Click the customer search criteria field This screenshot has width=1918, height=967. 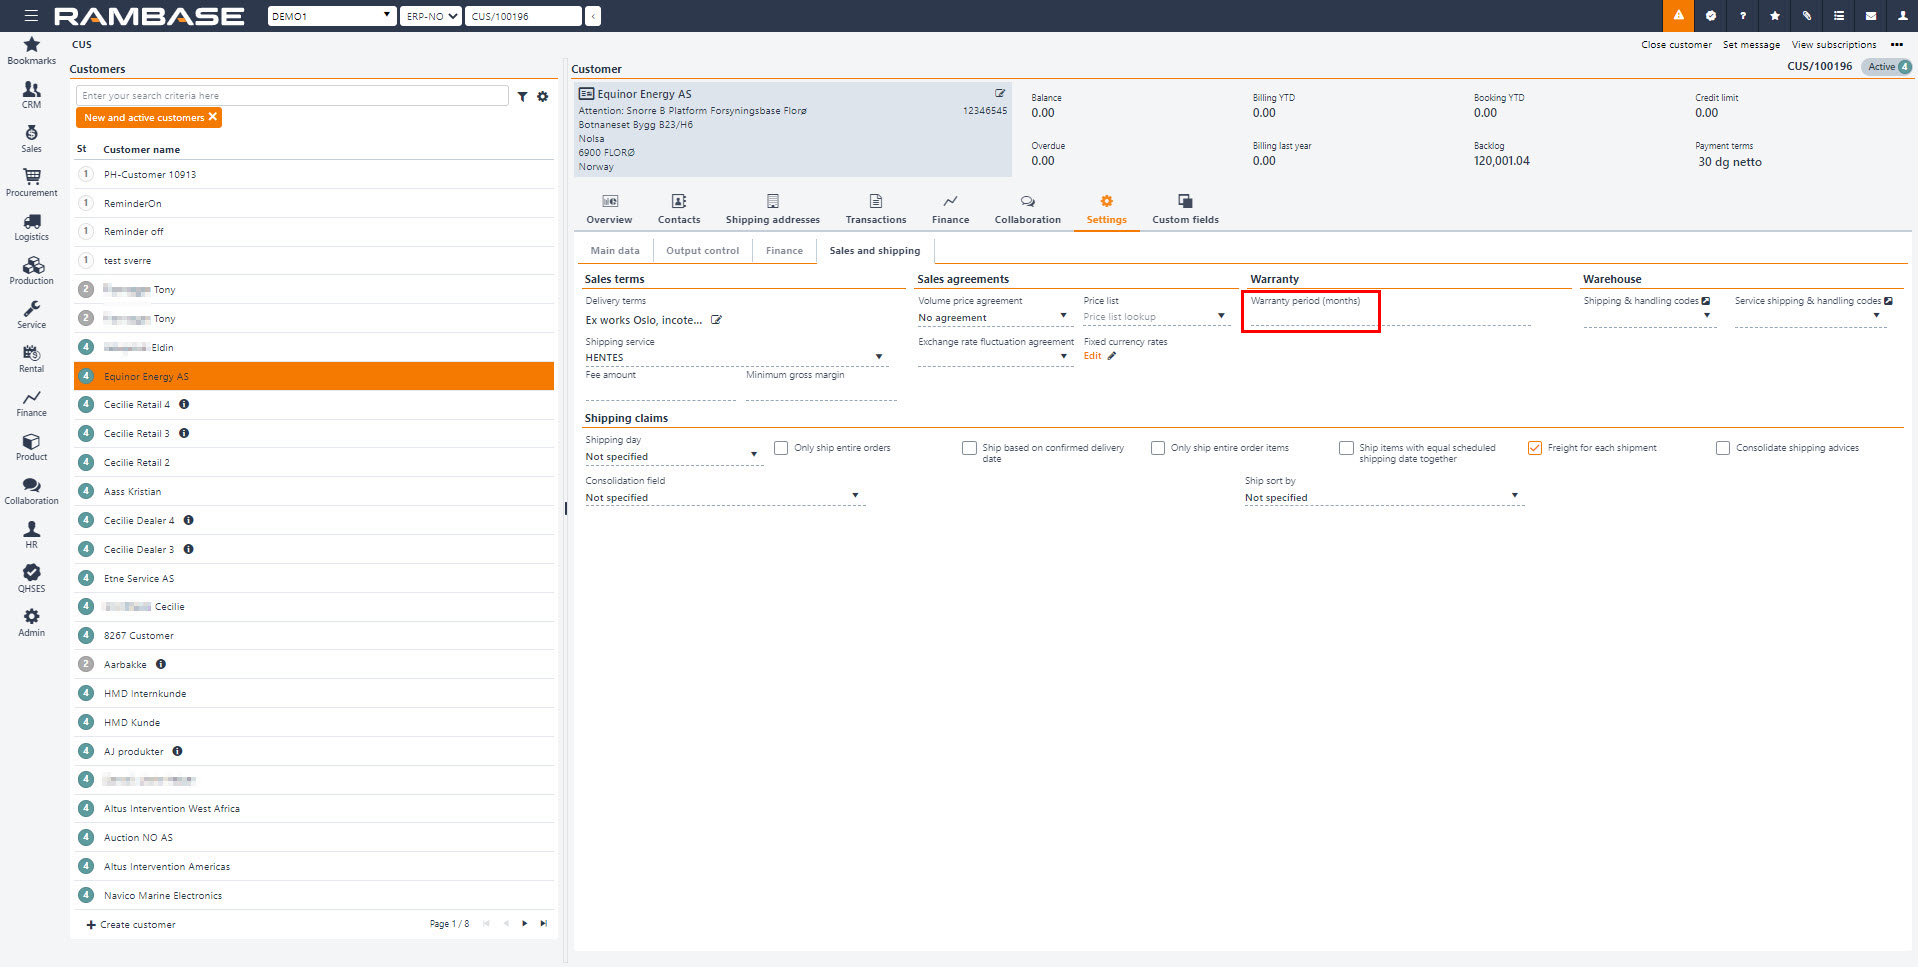(292, 96)
